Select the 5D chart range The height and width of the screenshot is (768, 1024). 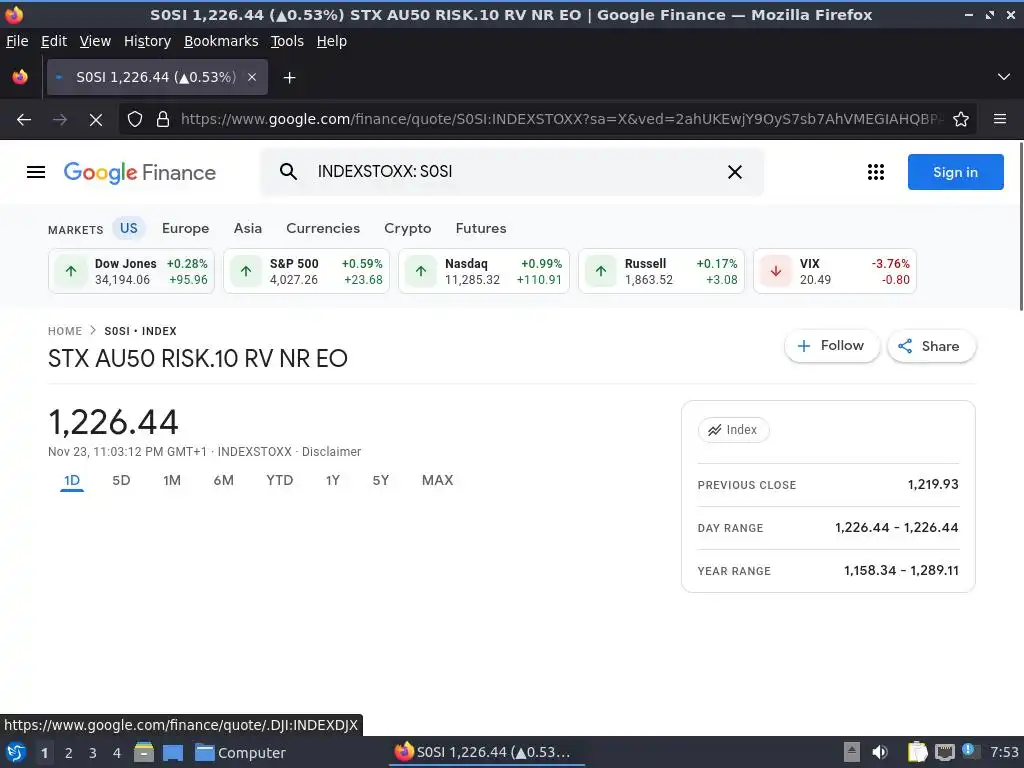pyautogui.click(x=121, y=481)
